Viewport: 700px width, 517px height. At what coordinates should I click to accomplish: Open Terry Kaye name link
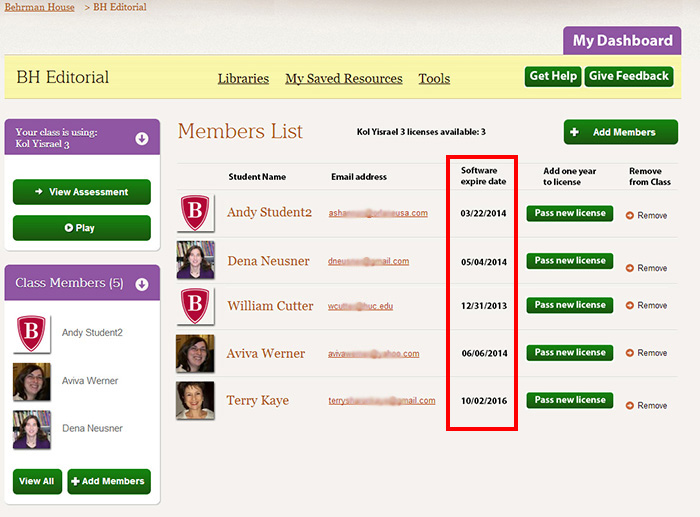point(258,400)
